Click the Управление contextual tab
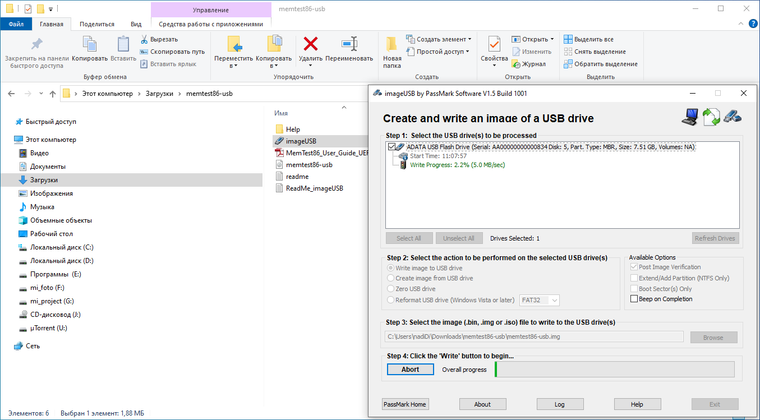Viewport: 760px width, 420px height. [x=211, y=10]
